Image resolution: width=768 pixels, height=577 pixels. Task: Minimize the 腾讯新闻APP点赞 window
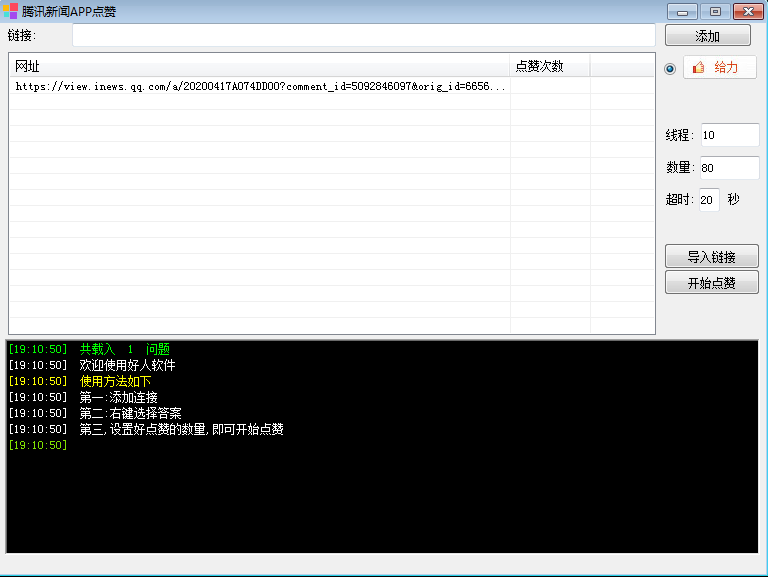(x=682, y=11)
